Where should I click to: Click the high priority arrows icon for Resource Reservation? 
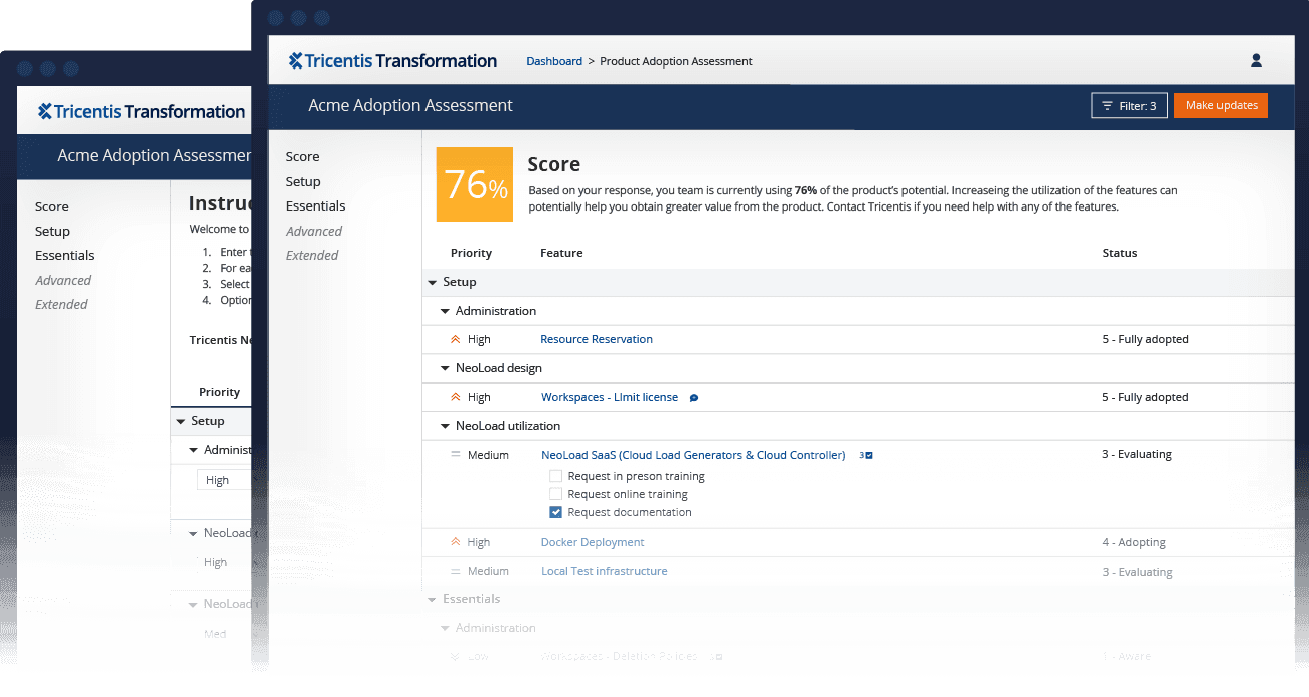(455, 340)
